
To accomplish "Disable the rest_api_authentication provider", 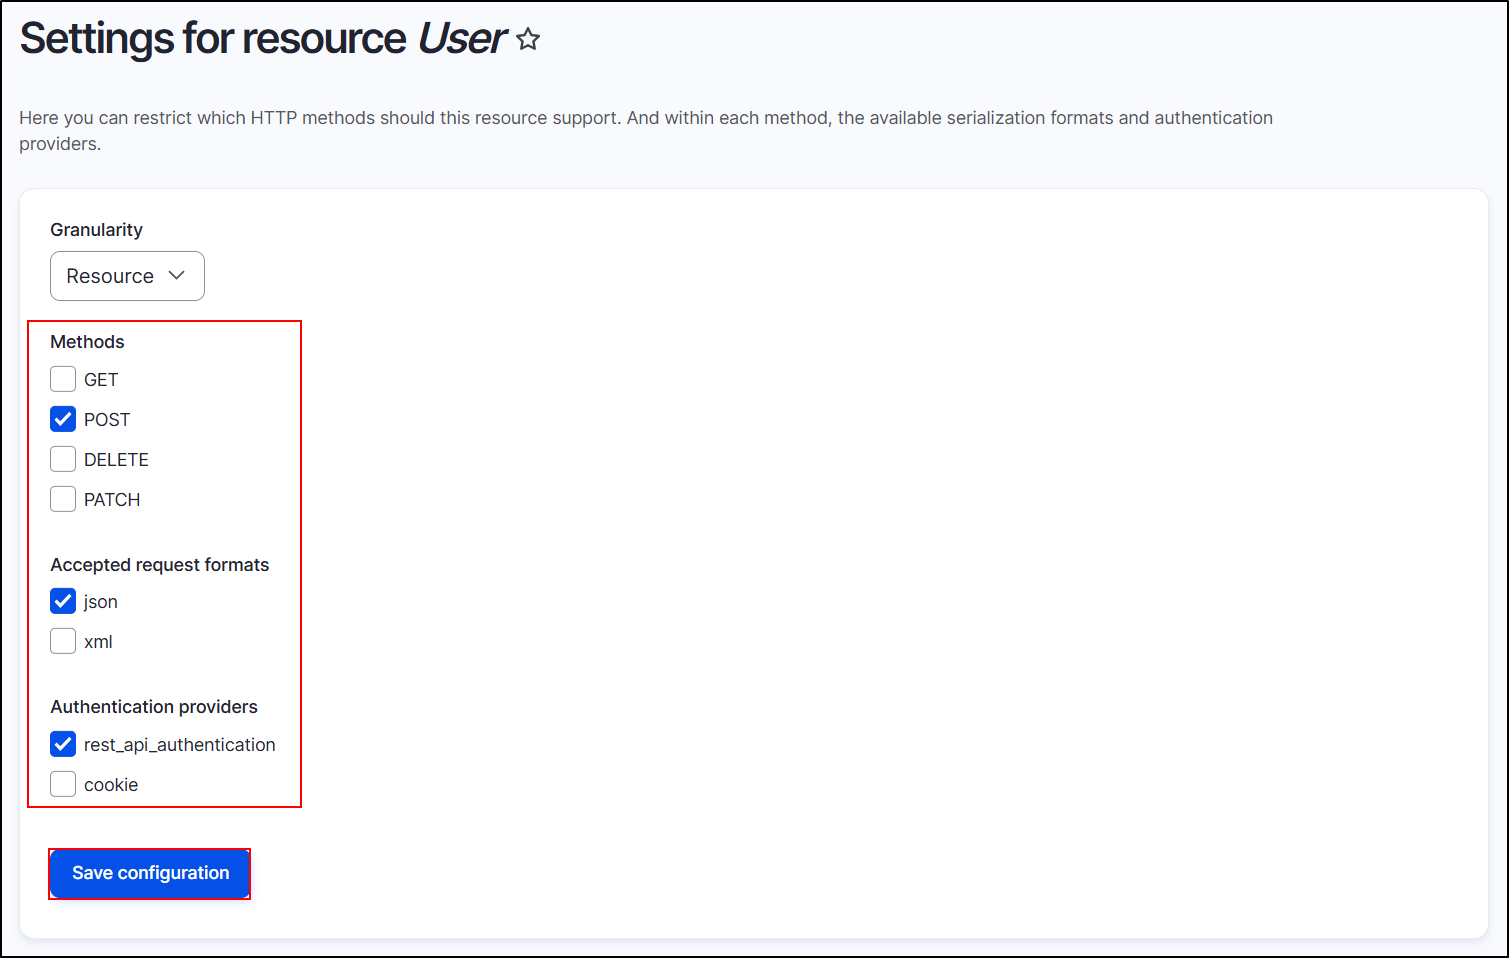I will [x=63, y=744].
